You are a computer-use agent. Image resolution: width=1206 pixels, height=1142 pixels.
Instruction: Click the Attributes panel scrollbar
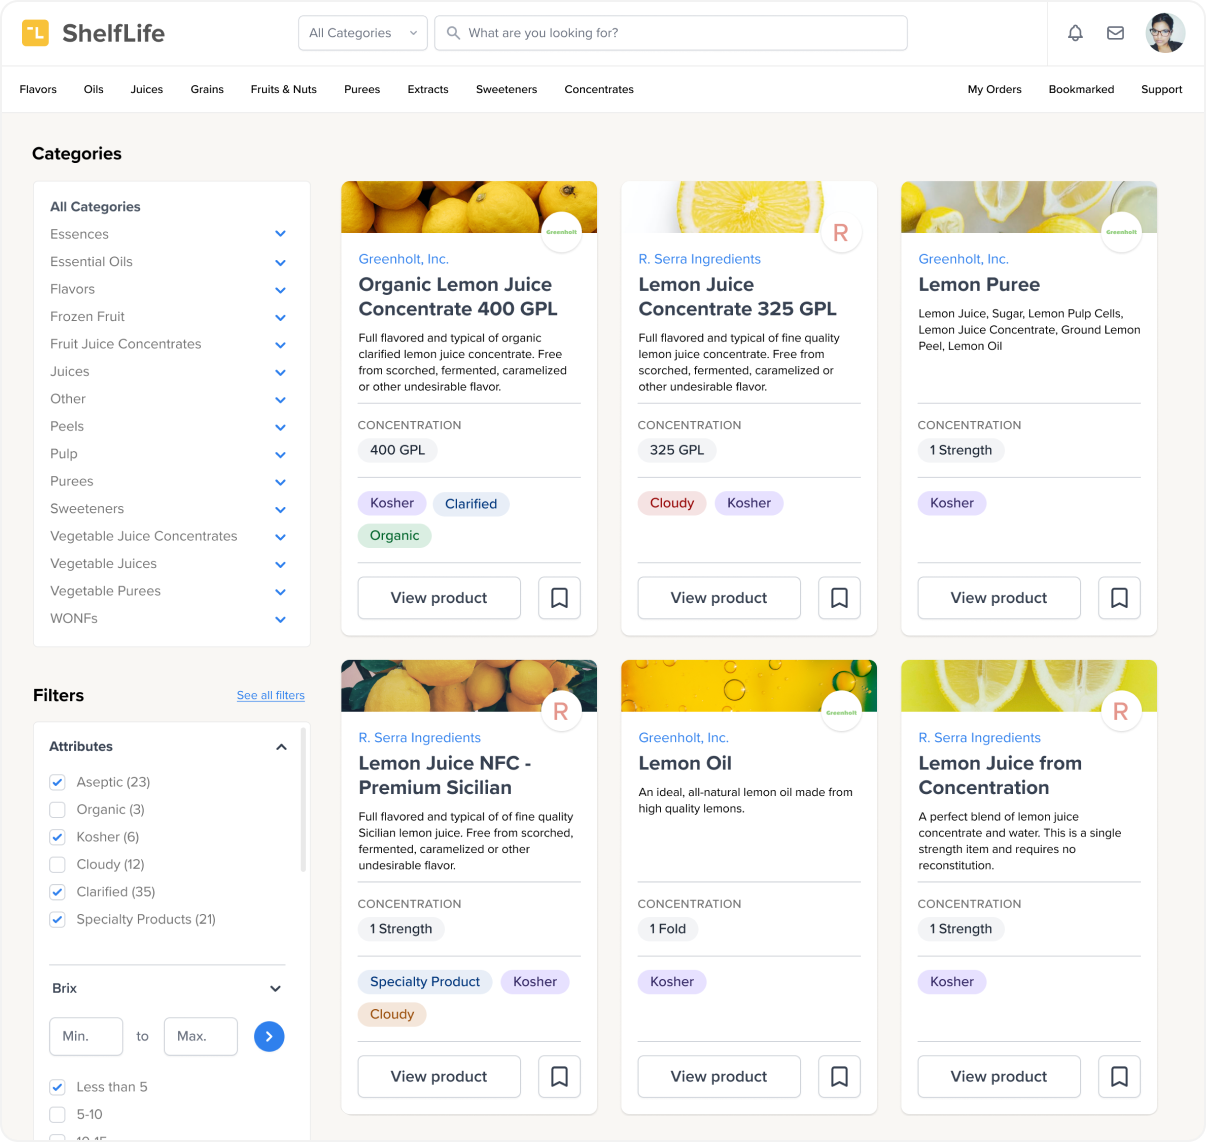303,800
